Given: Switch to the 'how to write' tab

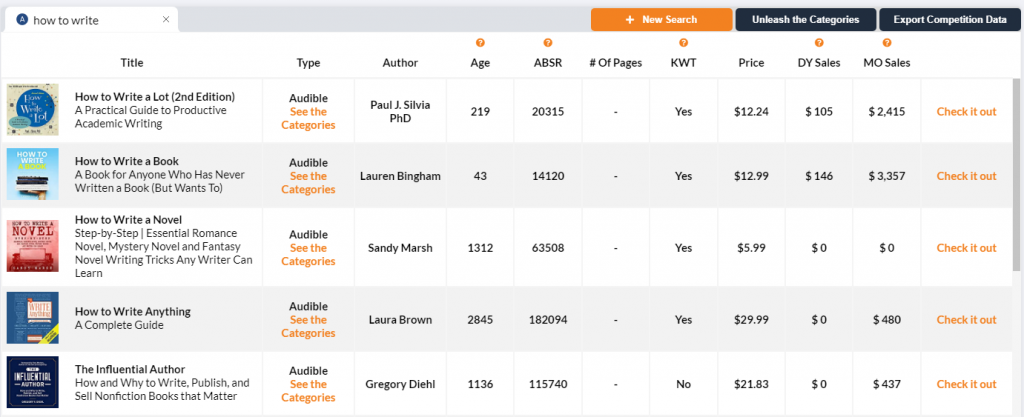Looking at the screenshot, I should 80,20.
